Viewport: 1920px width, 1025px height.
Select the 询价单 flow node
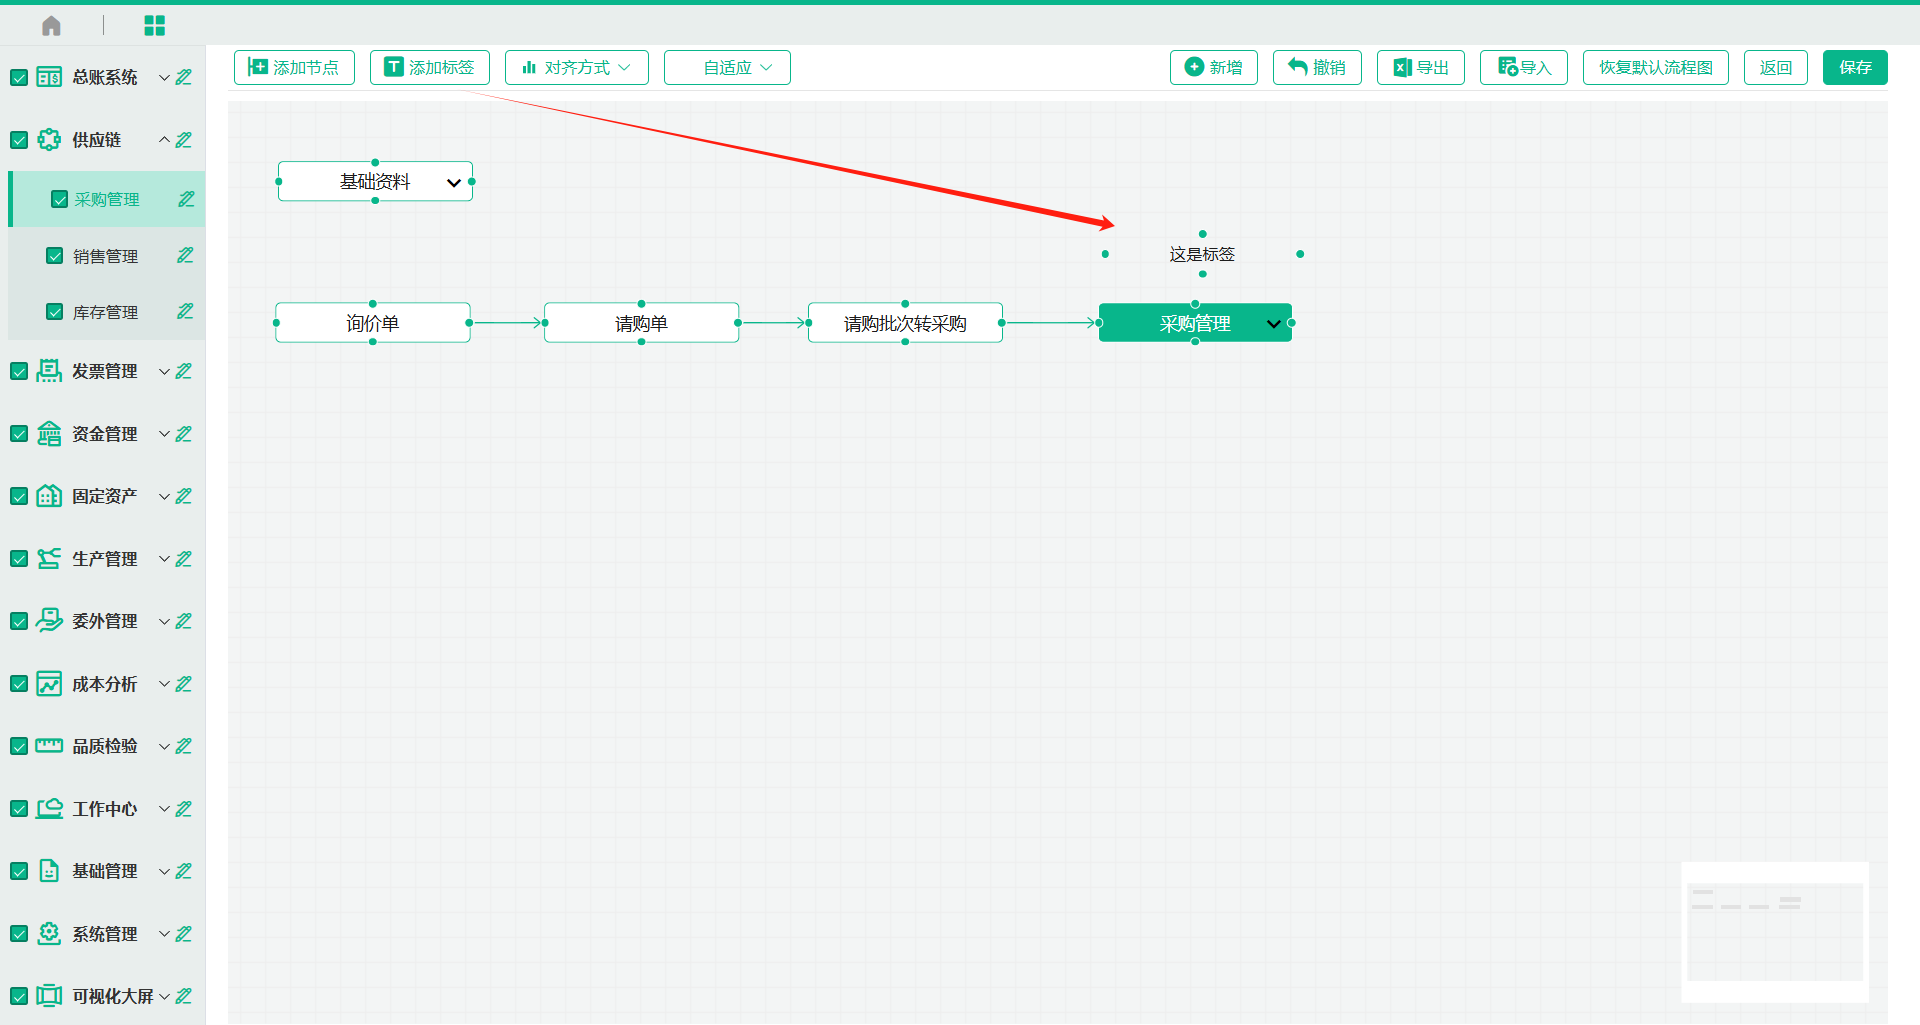(x=373, y=323)
